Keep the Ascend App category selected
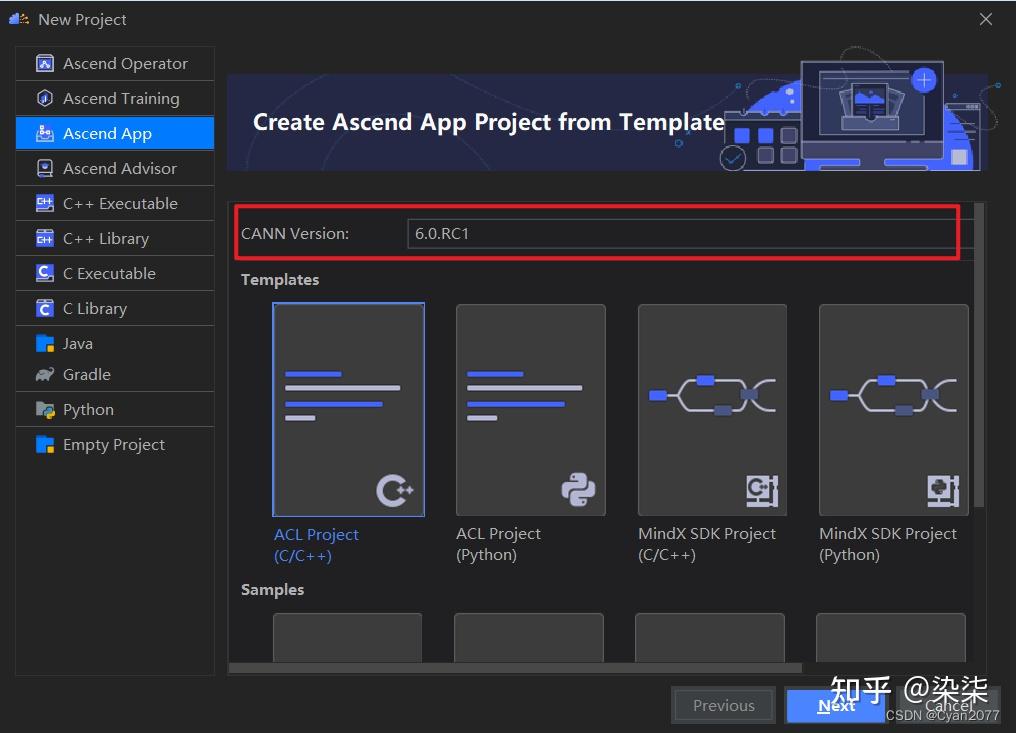Screen dimensions: 1016x733 click(107, 132)
